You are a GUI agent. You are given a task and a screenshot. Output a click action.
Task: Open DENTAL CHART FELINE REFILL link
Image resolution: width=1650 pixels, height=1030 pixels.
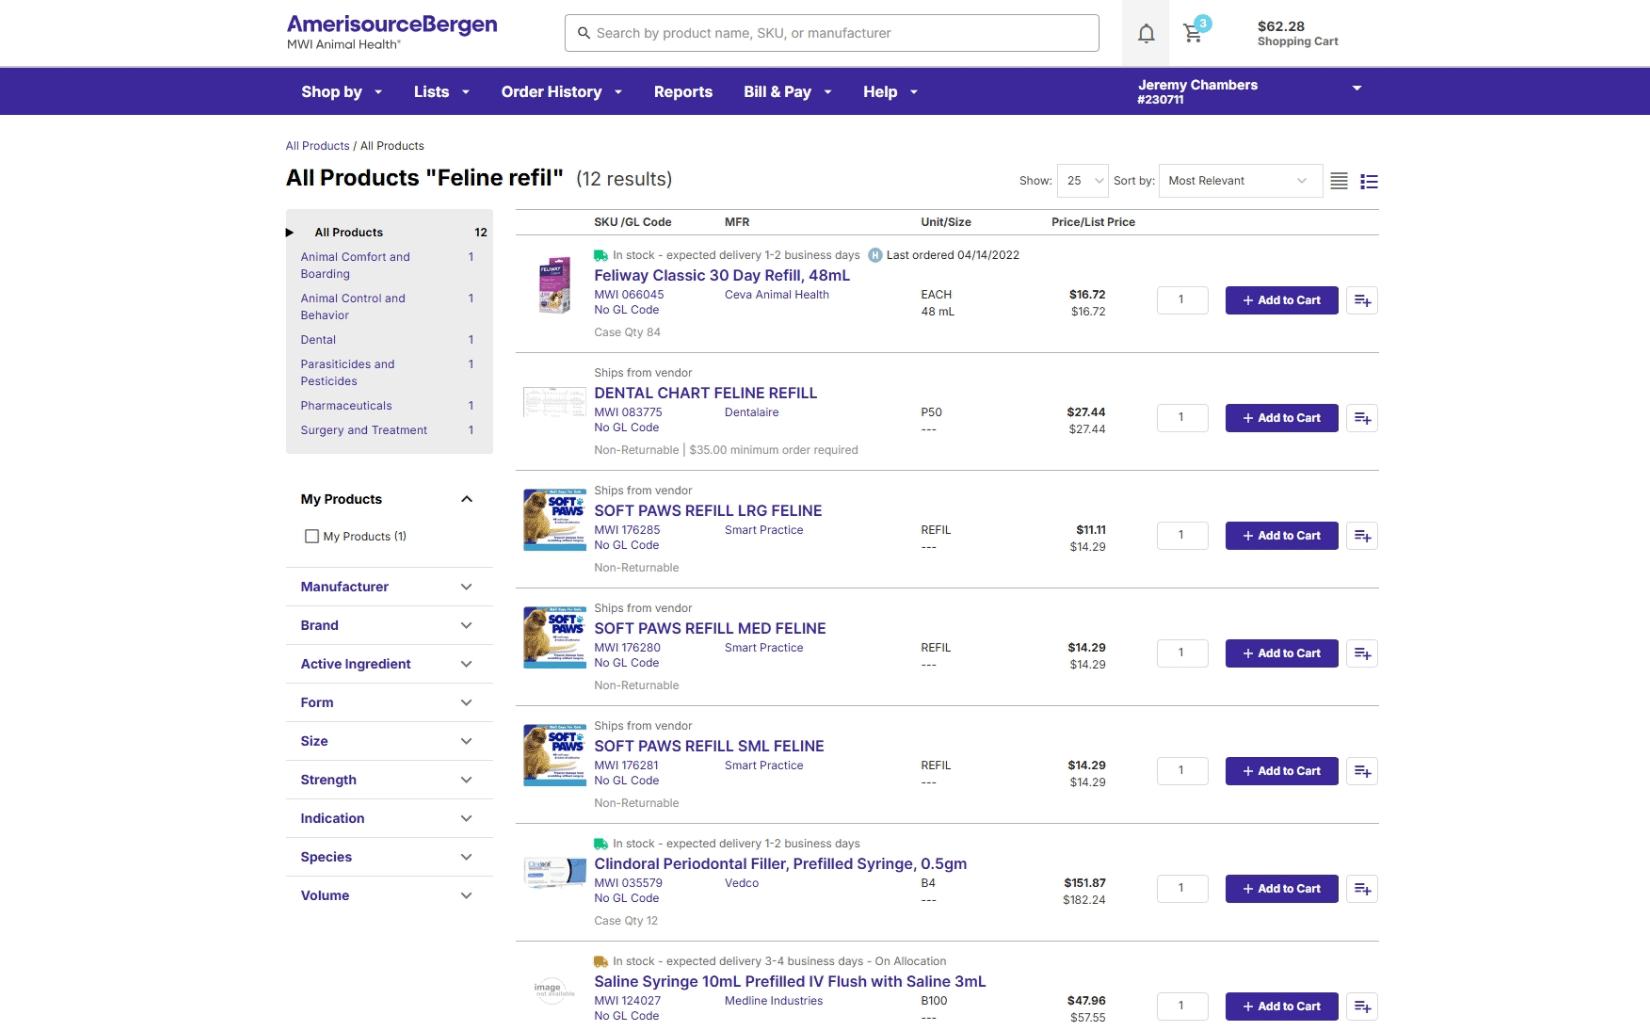705,393
